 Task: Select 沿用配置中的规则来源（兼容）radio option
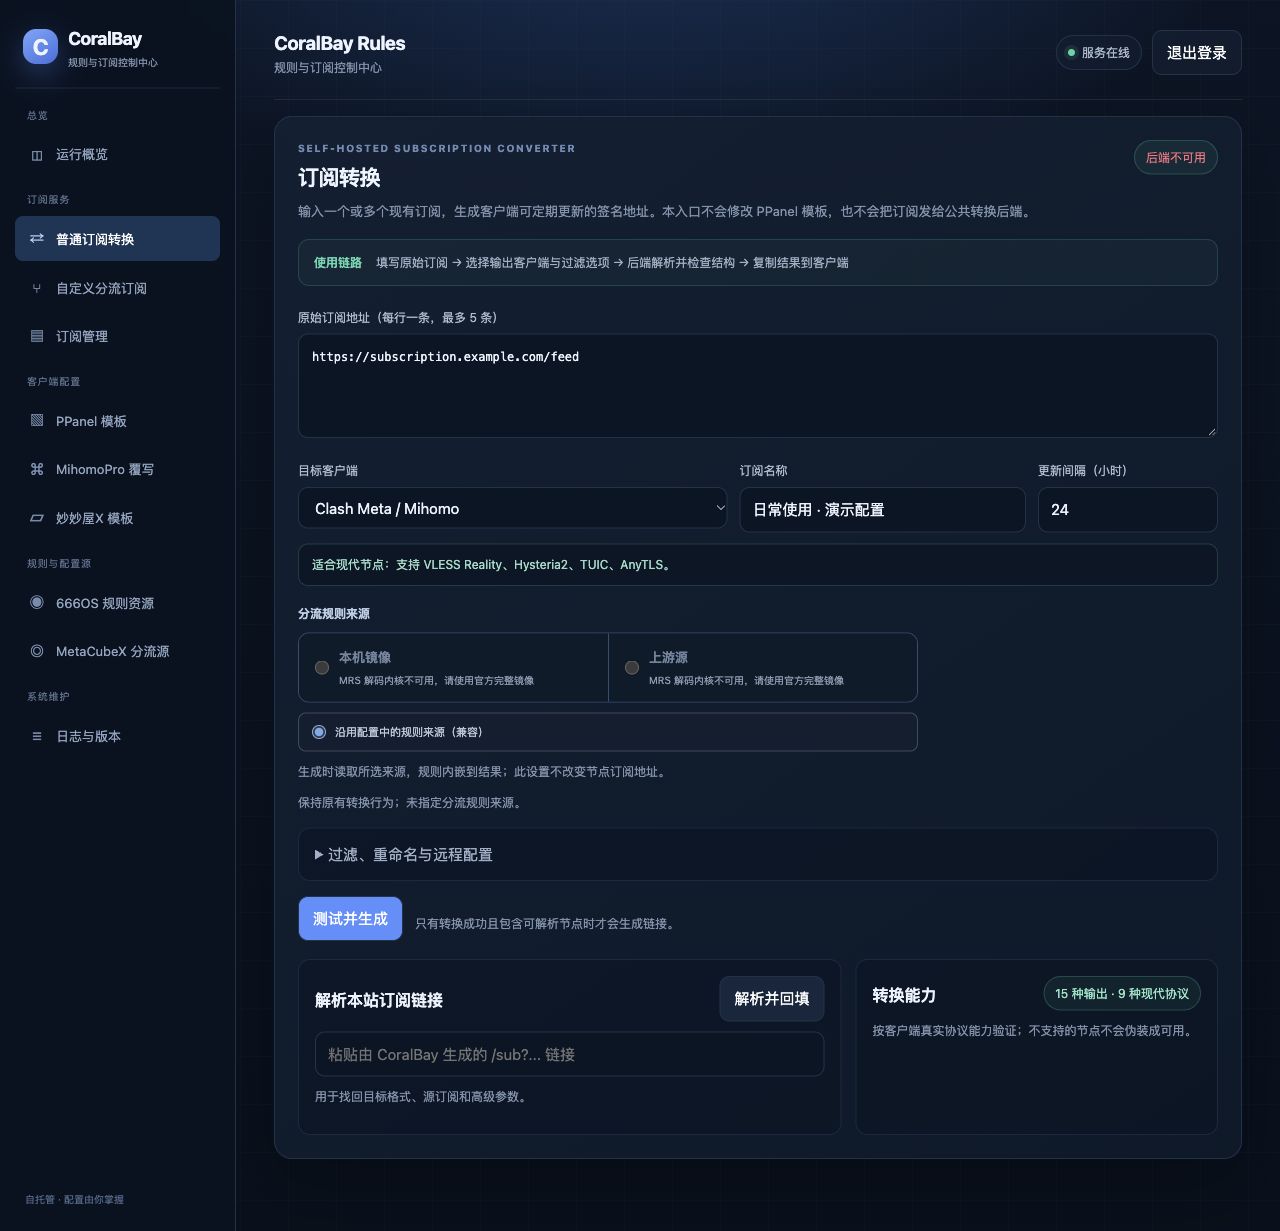[x=319, y=732]
